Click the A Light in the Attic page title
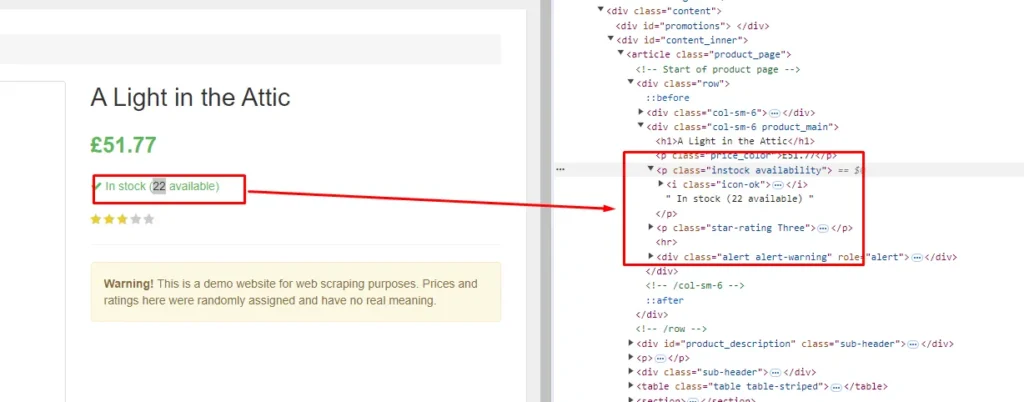The height and width of the screenshot is (402, 1024). pyautogui.click(x=190, y=98)
